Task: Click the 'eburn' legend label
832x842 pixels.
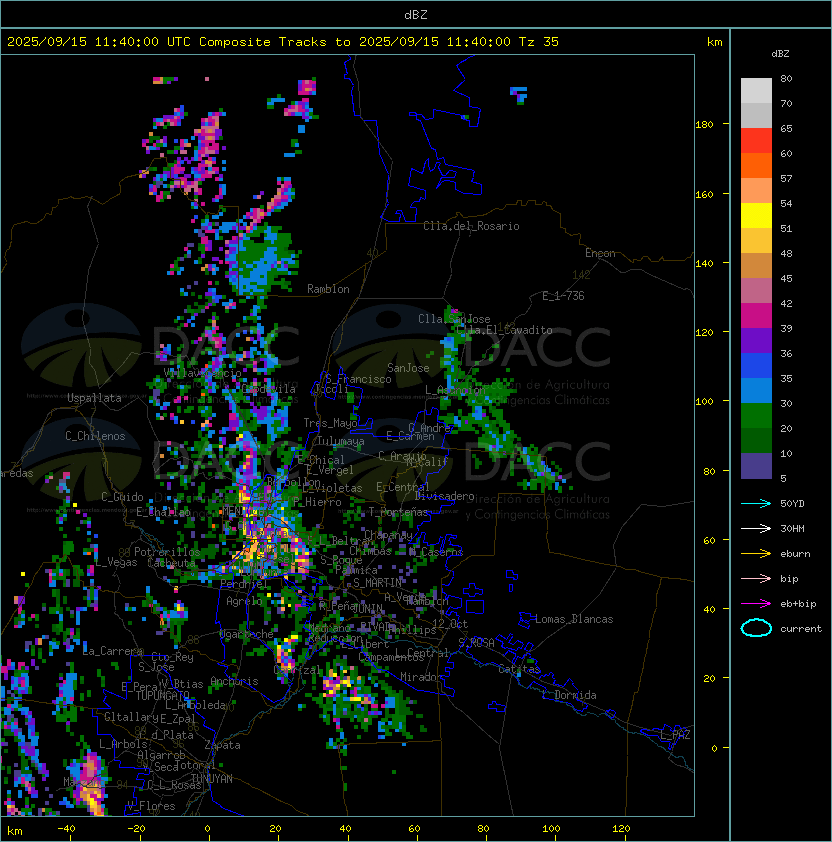Action: pyautogui.click(x=795, y=554)
